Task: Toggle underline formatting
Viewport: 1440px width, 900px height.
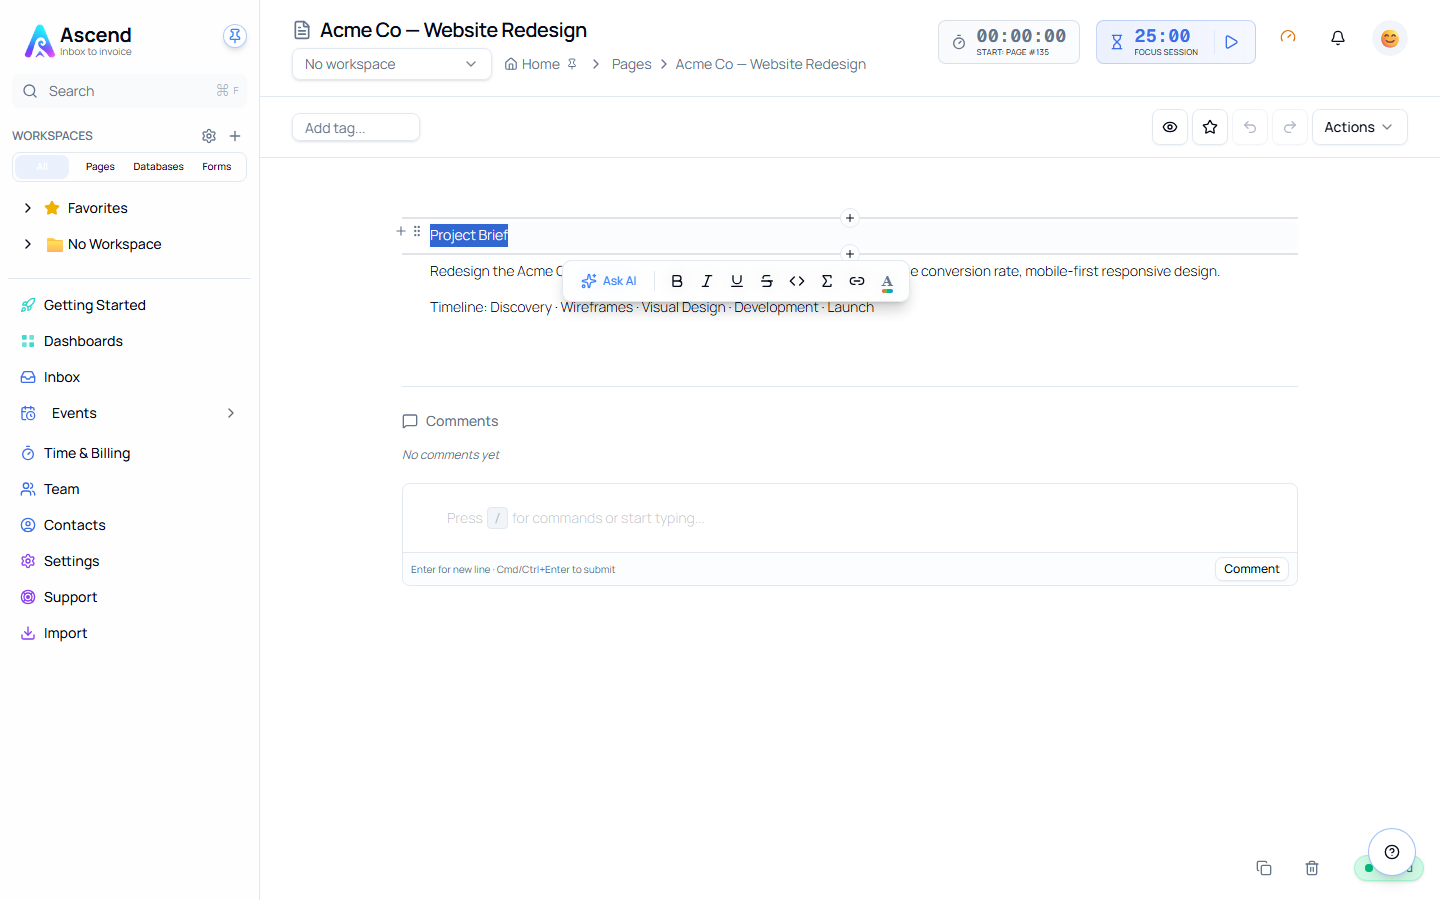Action: pos(737,281)
